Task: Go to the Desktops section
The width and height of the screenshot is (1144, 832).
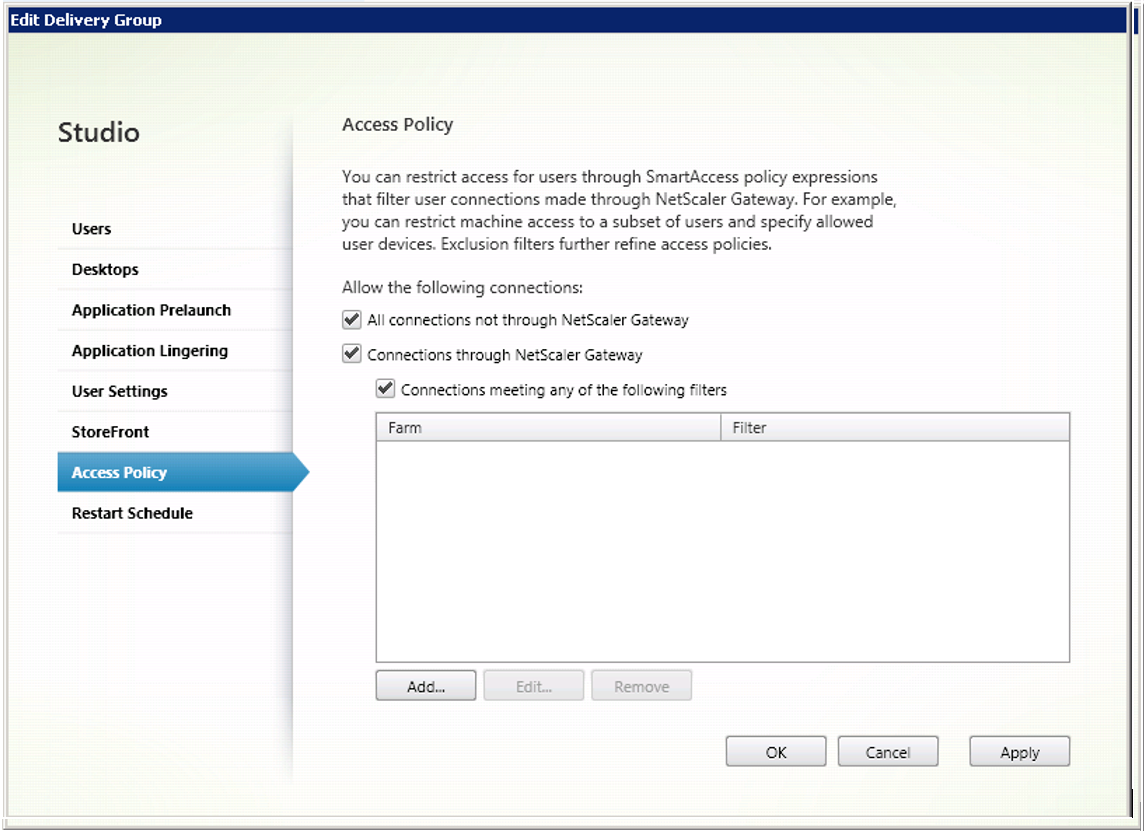Action: click(175, 270)
